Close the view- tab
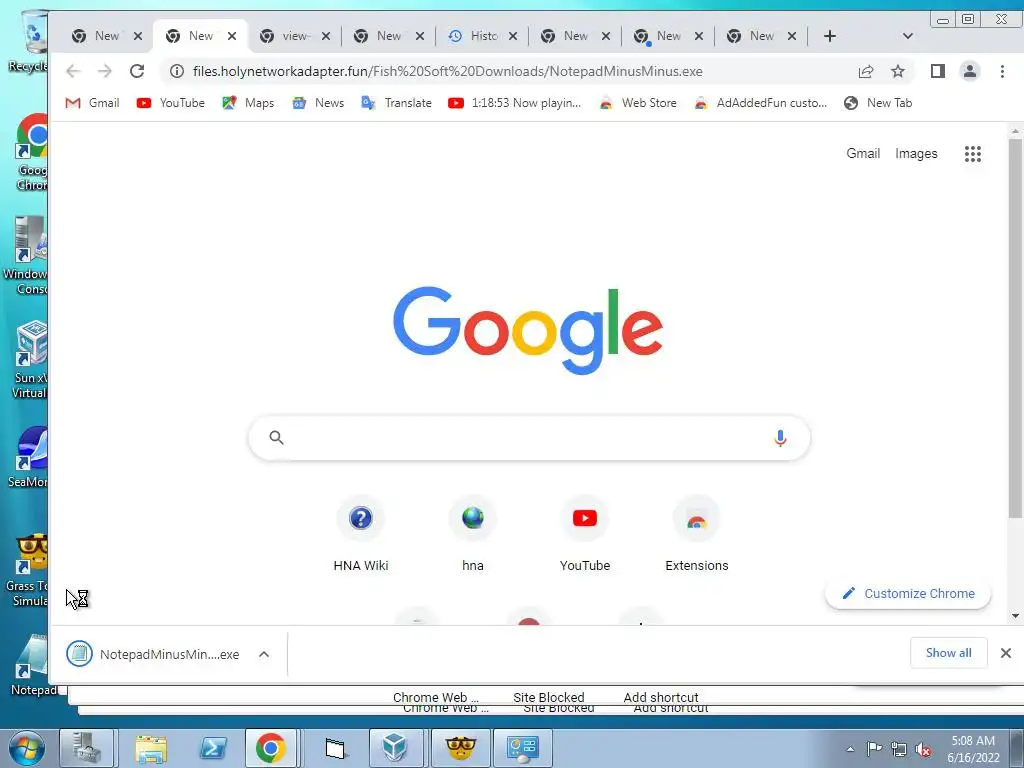Viewport: 1024px width, 768px height. coord(326,36)
